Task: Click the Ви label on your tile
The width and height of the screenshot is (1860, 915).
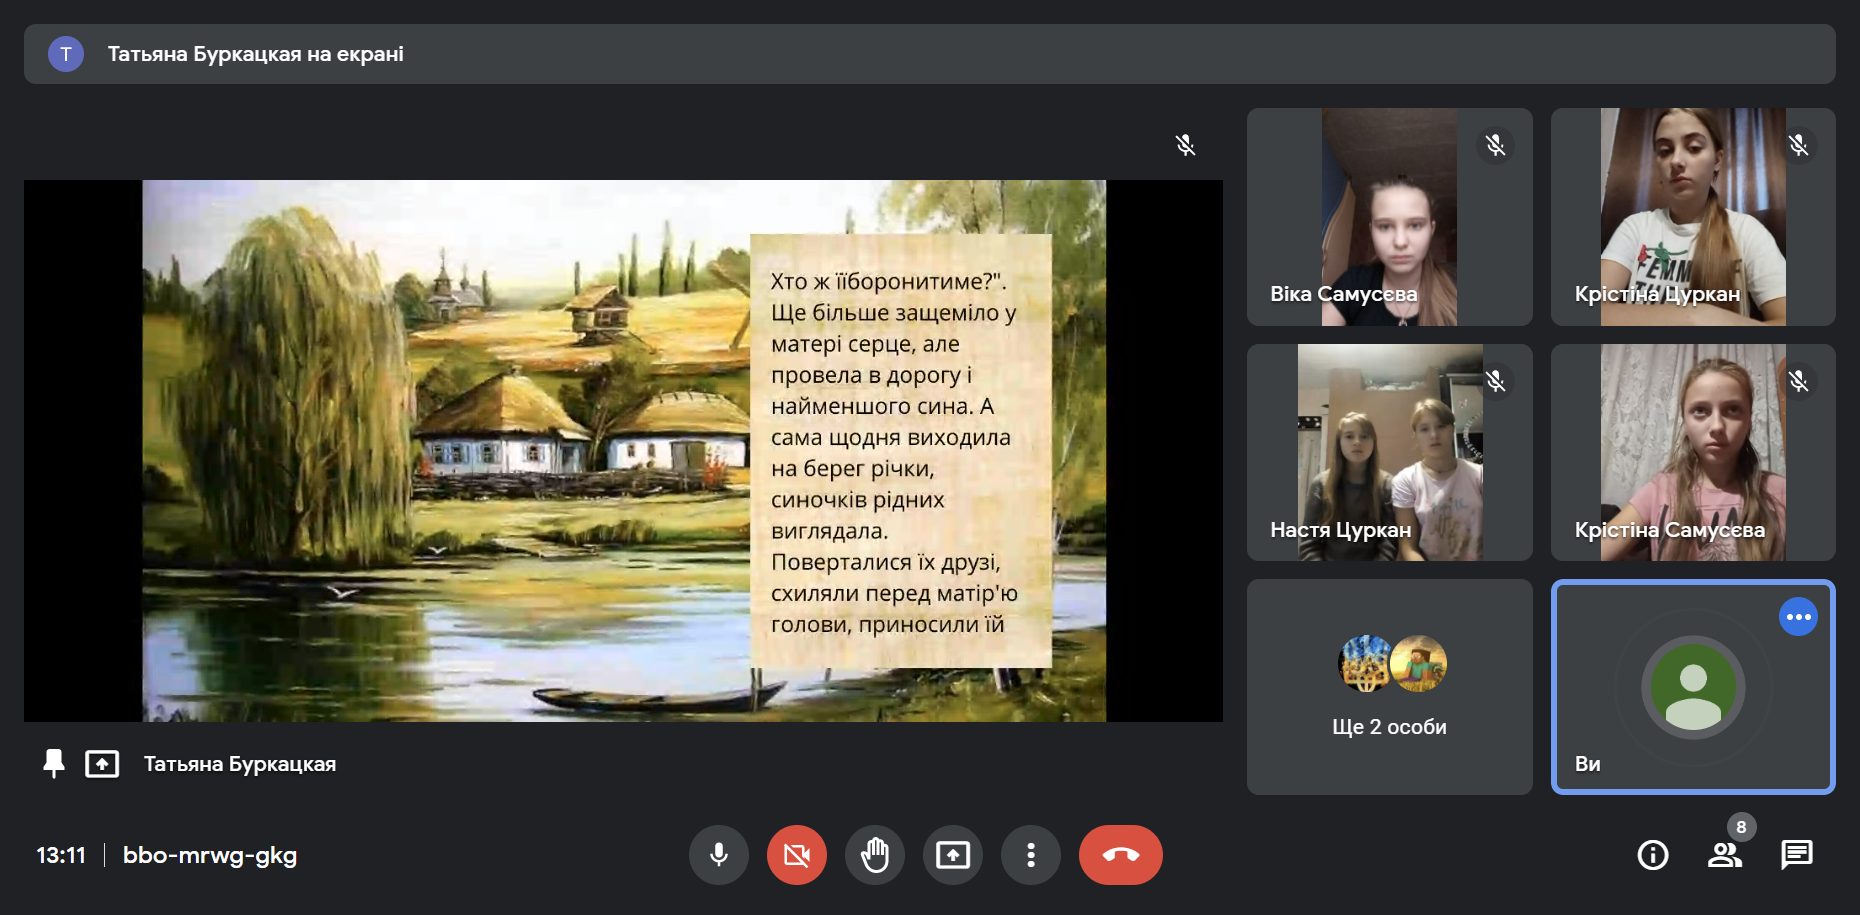Action: [x=1587, y=764]
